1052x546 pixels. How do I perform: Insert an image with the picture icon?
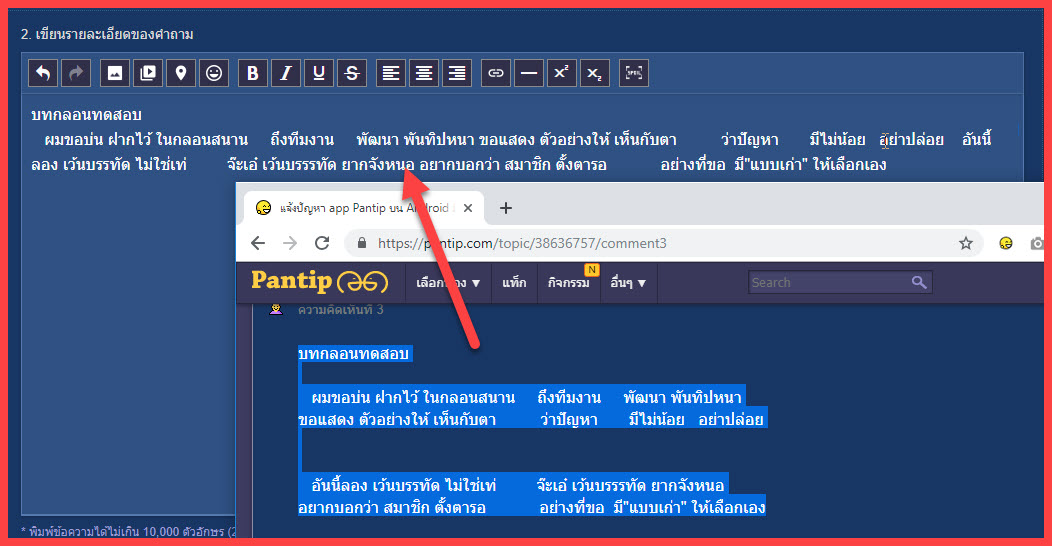[115, 73]
